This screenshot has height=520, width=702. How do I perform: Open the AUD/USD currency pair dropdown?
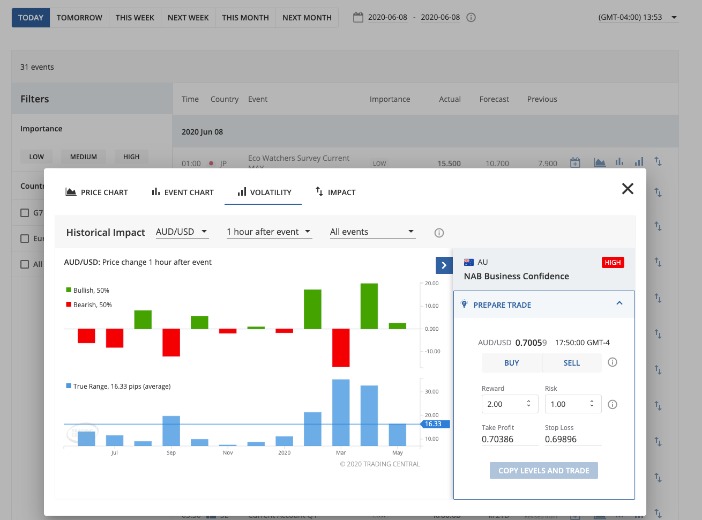pyautogui.click(x=182, y=232)
